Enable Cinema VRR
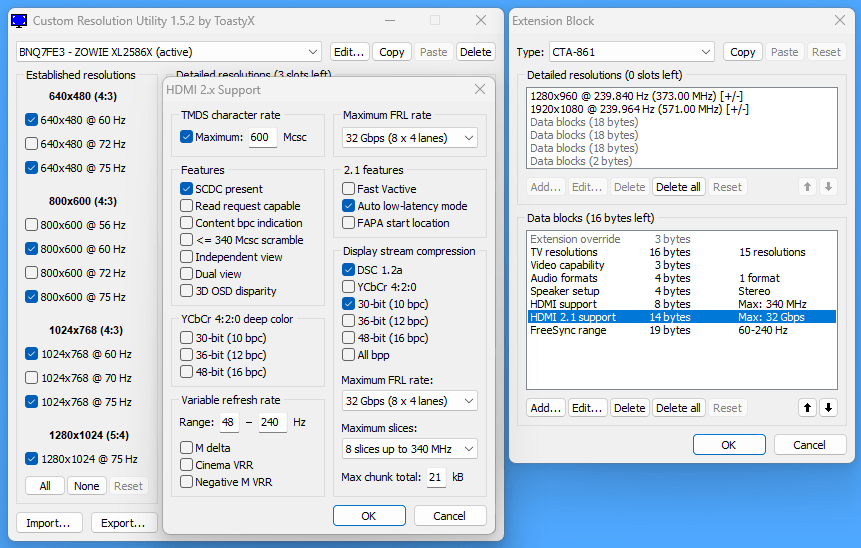 coord(187,465)
